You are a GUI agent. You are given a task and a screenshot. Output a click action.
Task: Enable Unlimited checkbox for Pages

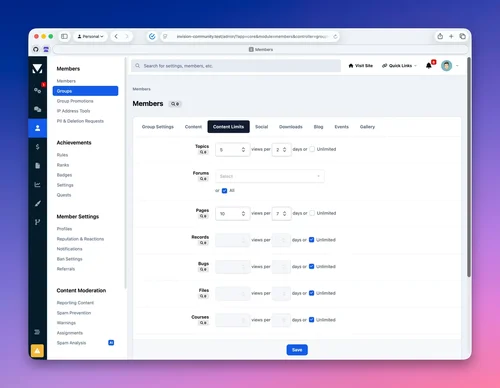(312, 213)
